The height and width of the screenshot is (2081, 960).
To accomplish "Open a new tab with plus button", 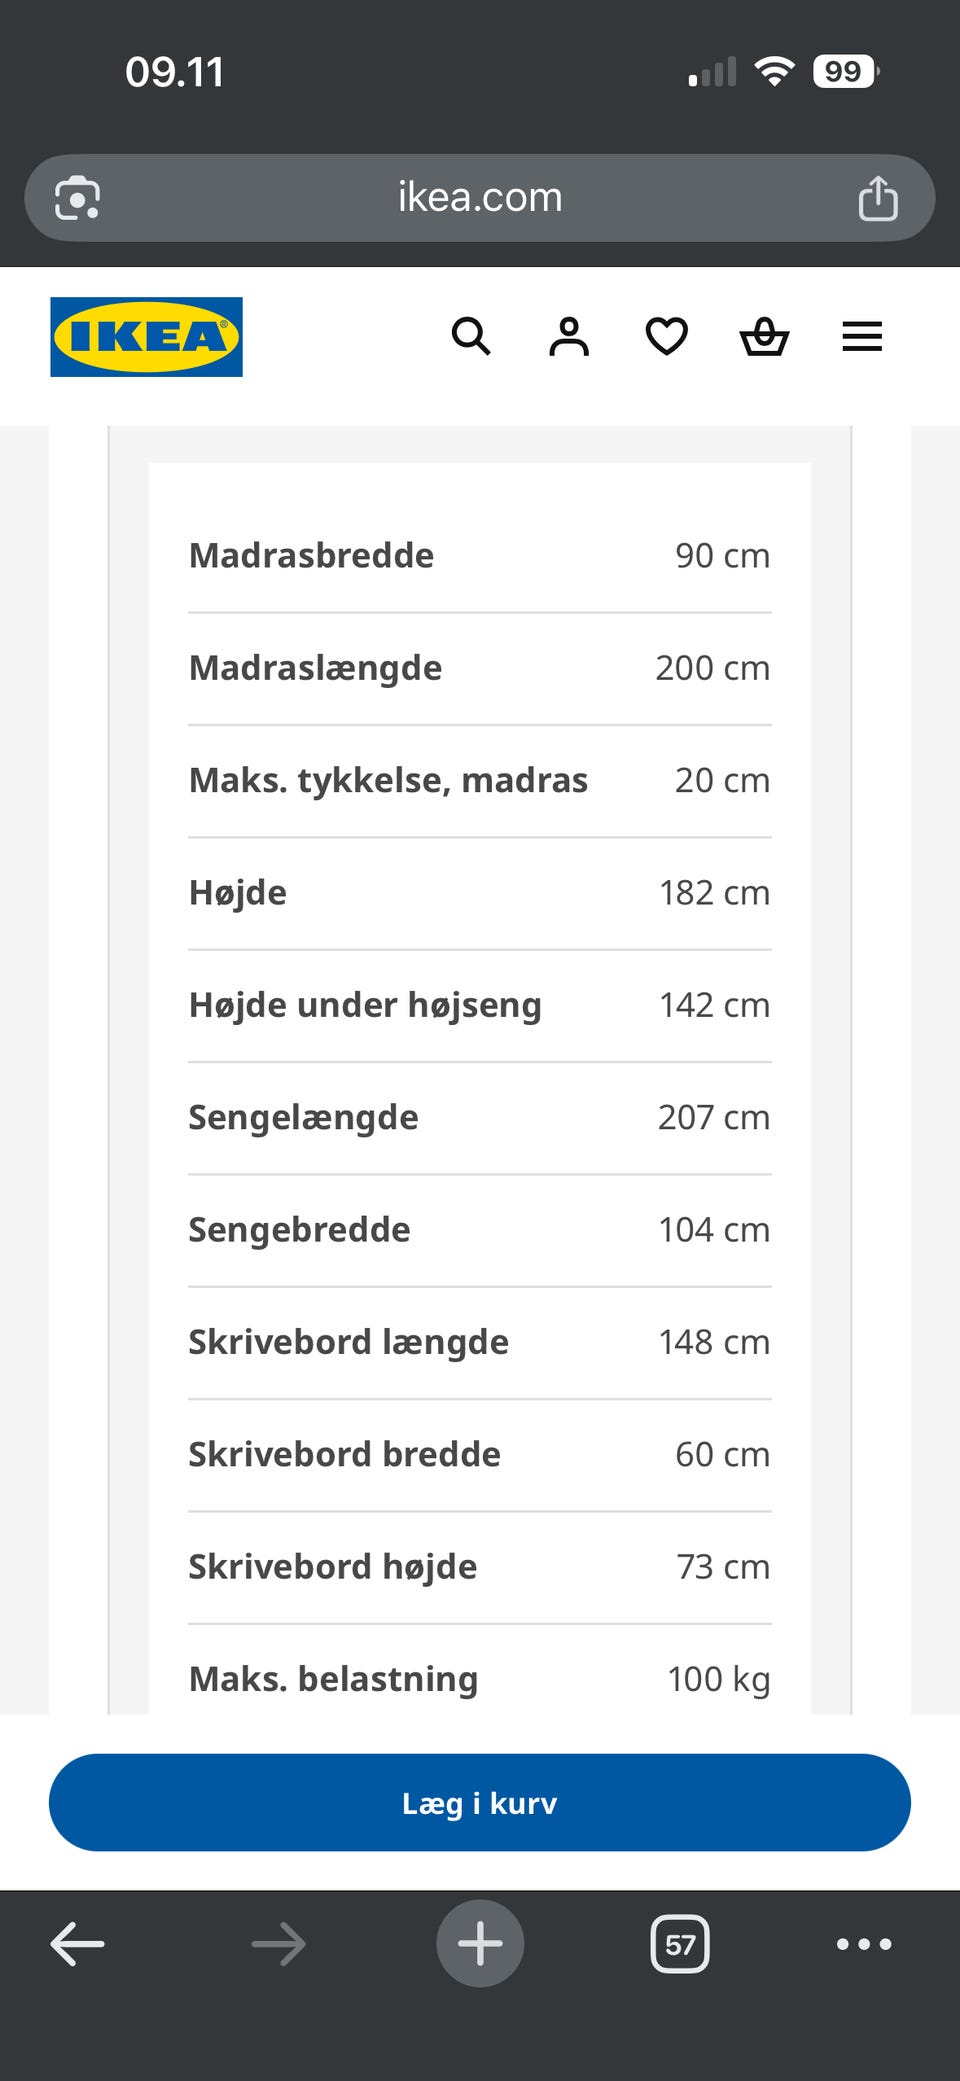I will (480, 1944).
